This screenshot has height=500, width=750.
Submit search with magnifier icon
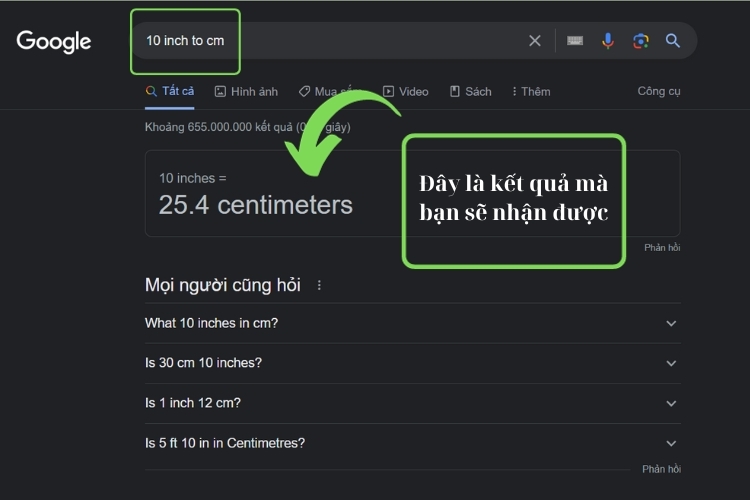tap(673, 41)
